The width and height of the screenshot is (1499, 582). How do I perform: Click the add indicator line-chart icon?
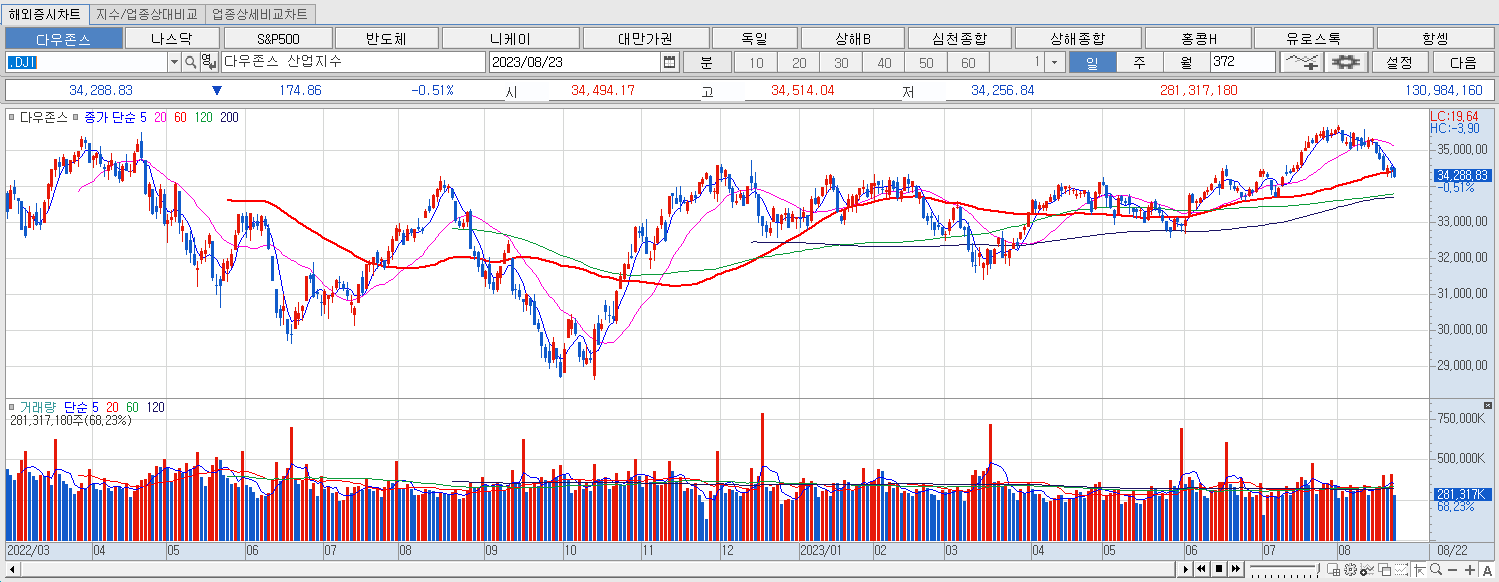coord(1301,62)
